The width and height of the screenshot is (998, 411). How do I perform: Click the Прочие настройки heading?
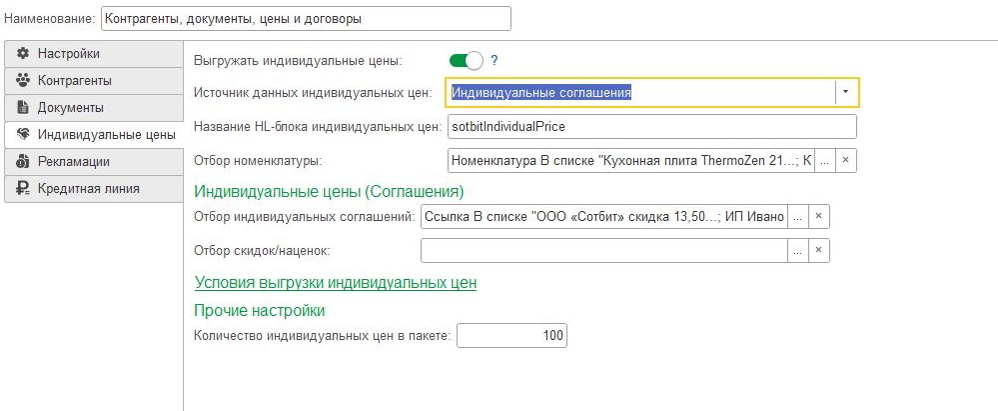(x=260, y=310)
